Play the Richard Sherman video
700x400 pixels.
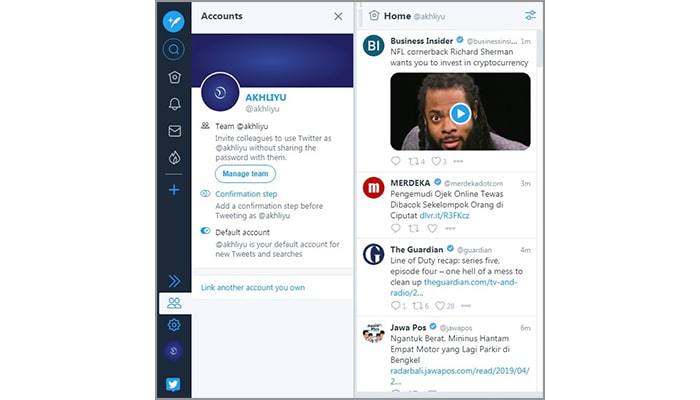460,113
